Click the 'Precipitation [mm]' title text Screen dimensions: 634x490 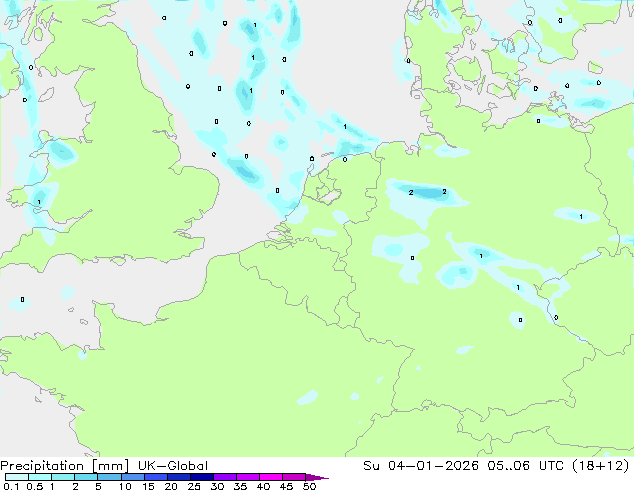(x=64, y=466)
